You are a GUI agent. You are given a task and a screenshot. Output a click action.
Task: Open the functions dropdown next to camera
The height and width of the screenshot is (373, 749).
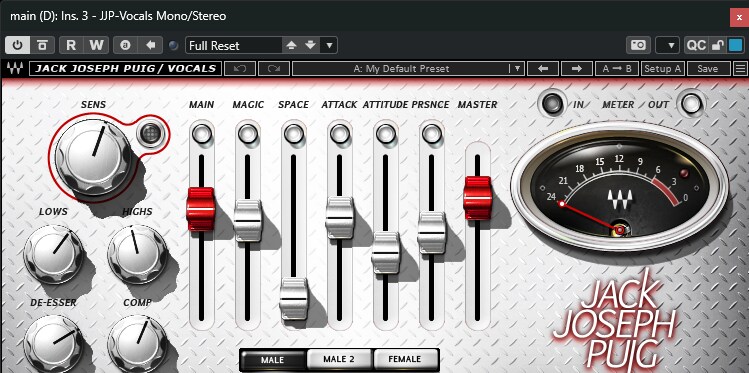[x=667, y=45]
